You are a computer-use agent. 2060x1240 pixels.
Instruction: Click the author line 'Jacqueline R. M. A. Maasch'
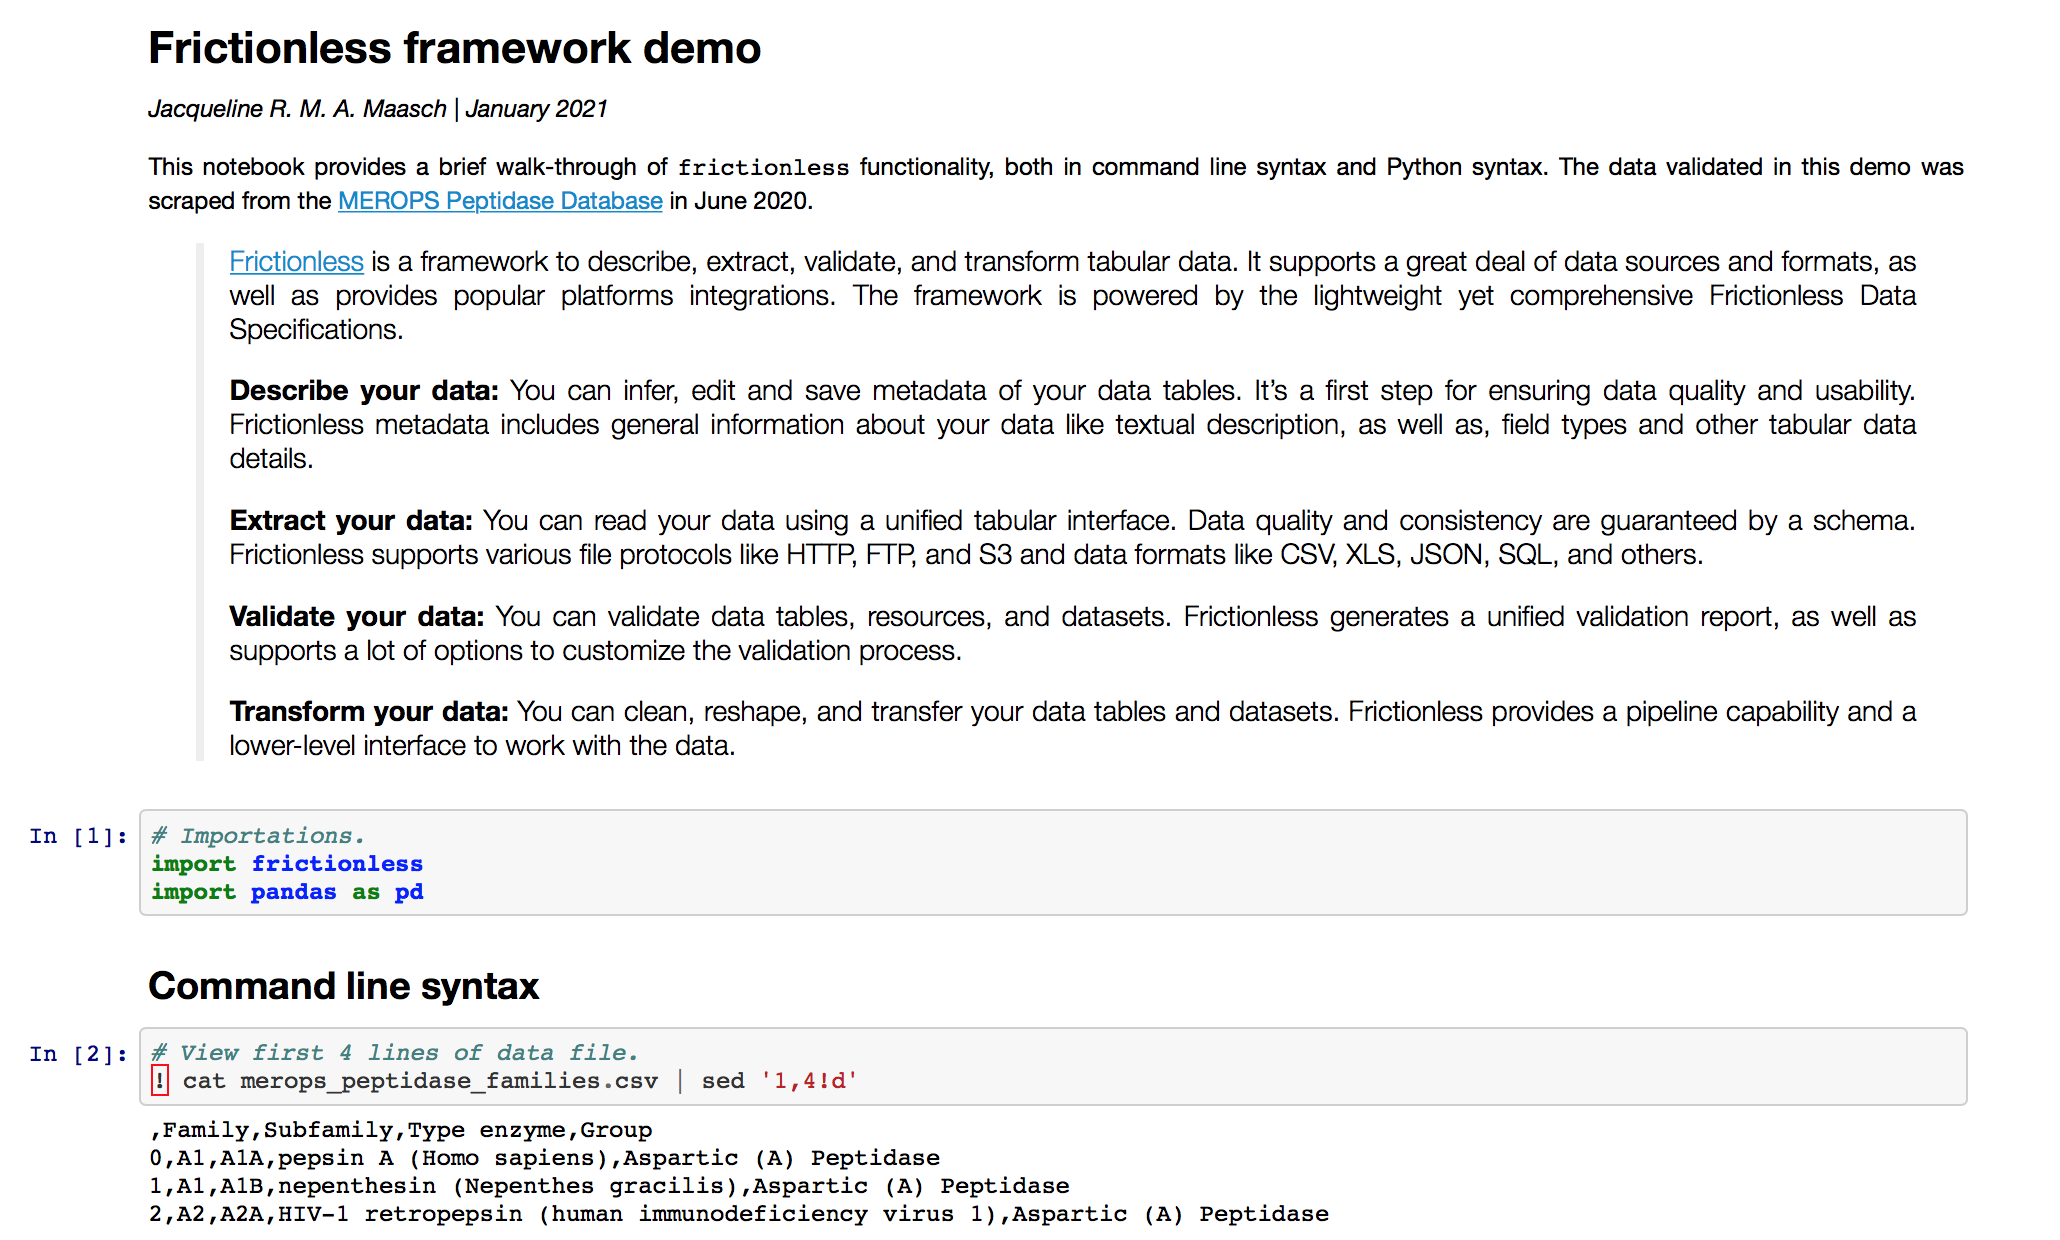pos(297,109)
